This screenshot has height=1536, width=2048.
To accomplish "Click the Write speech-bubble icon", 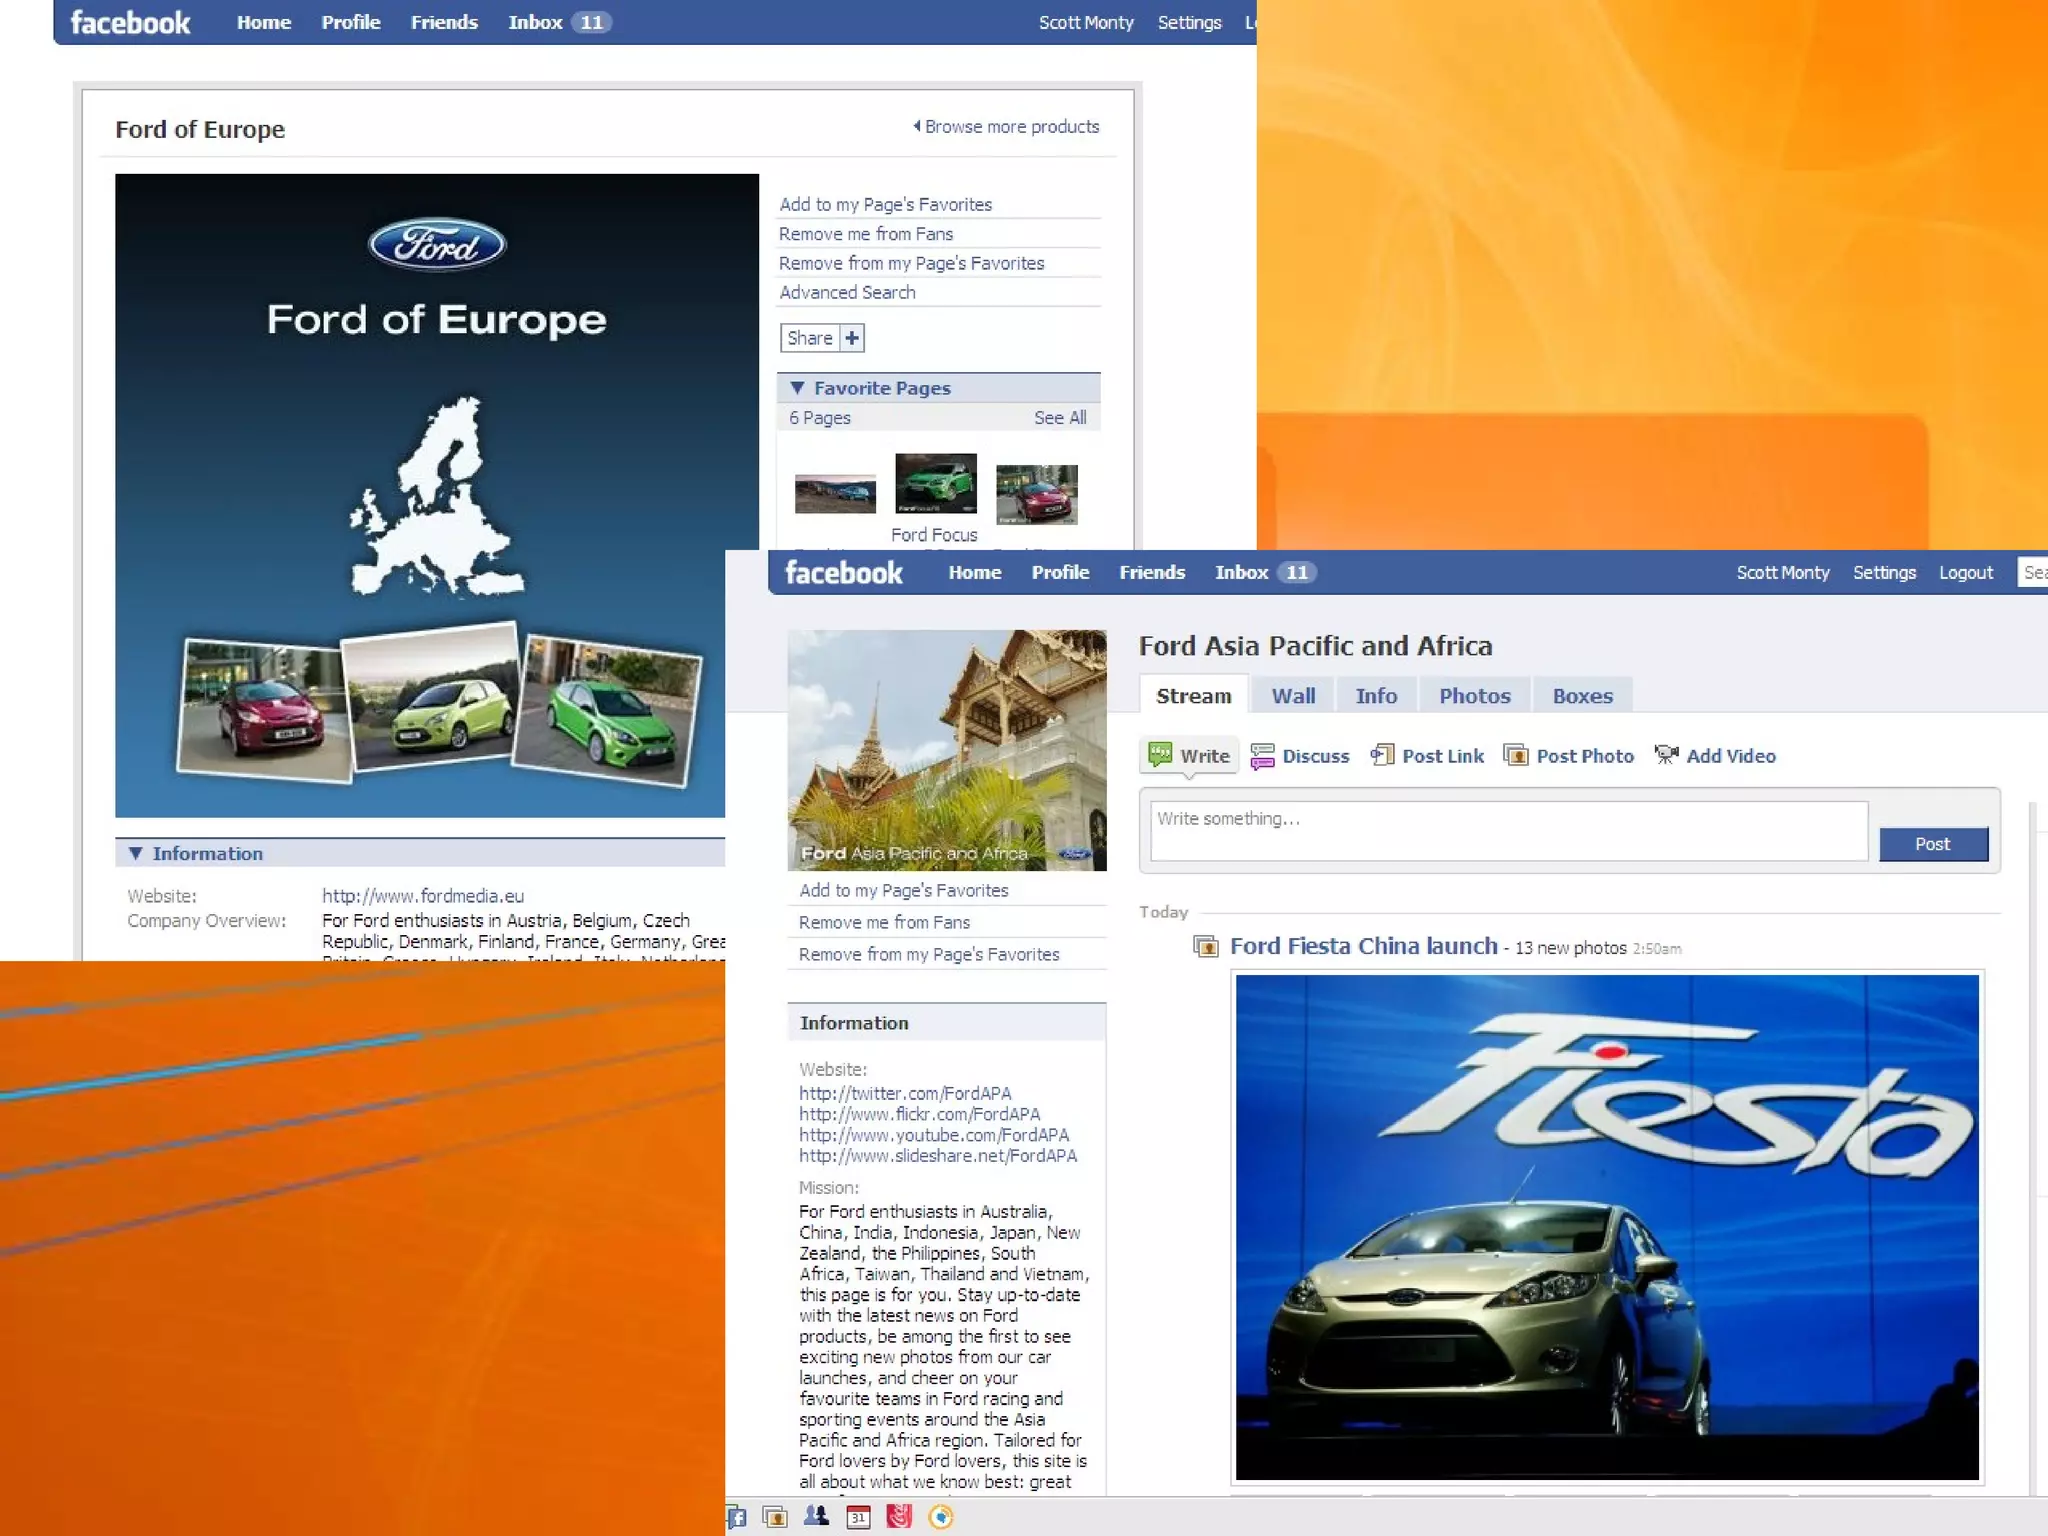I will [1160, 755].
